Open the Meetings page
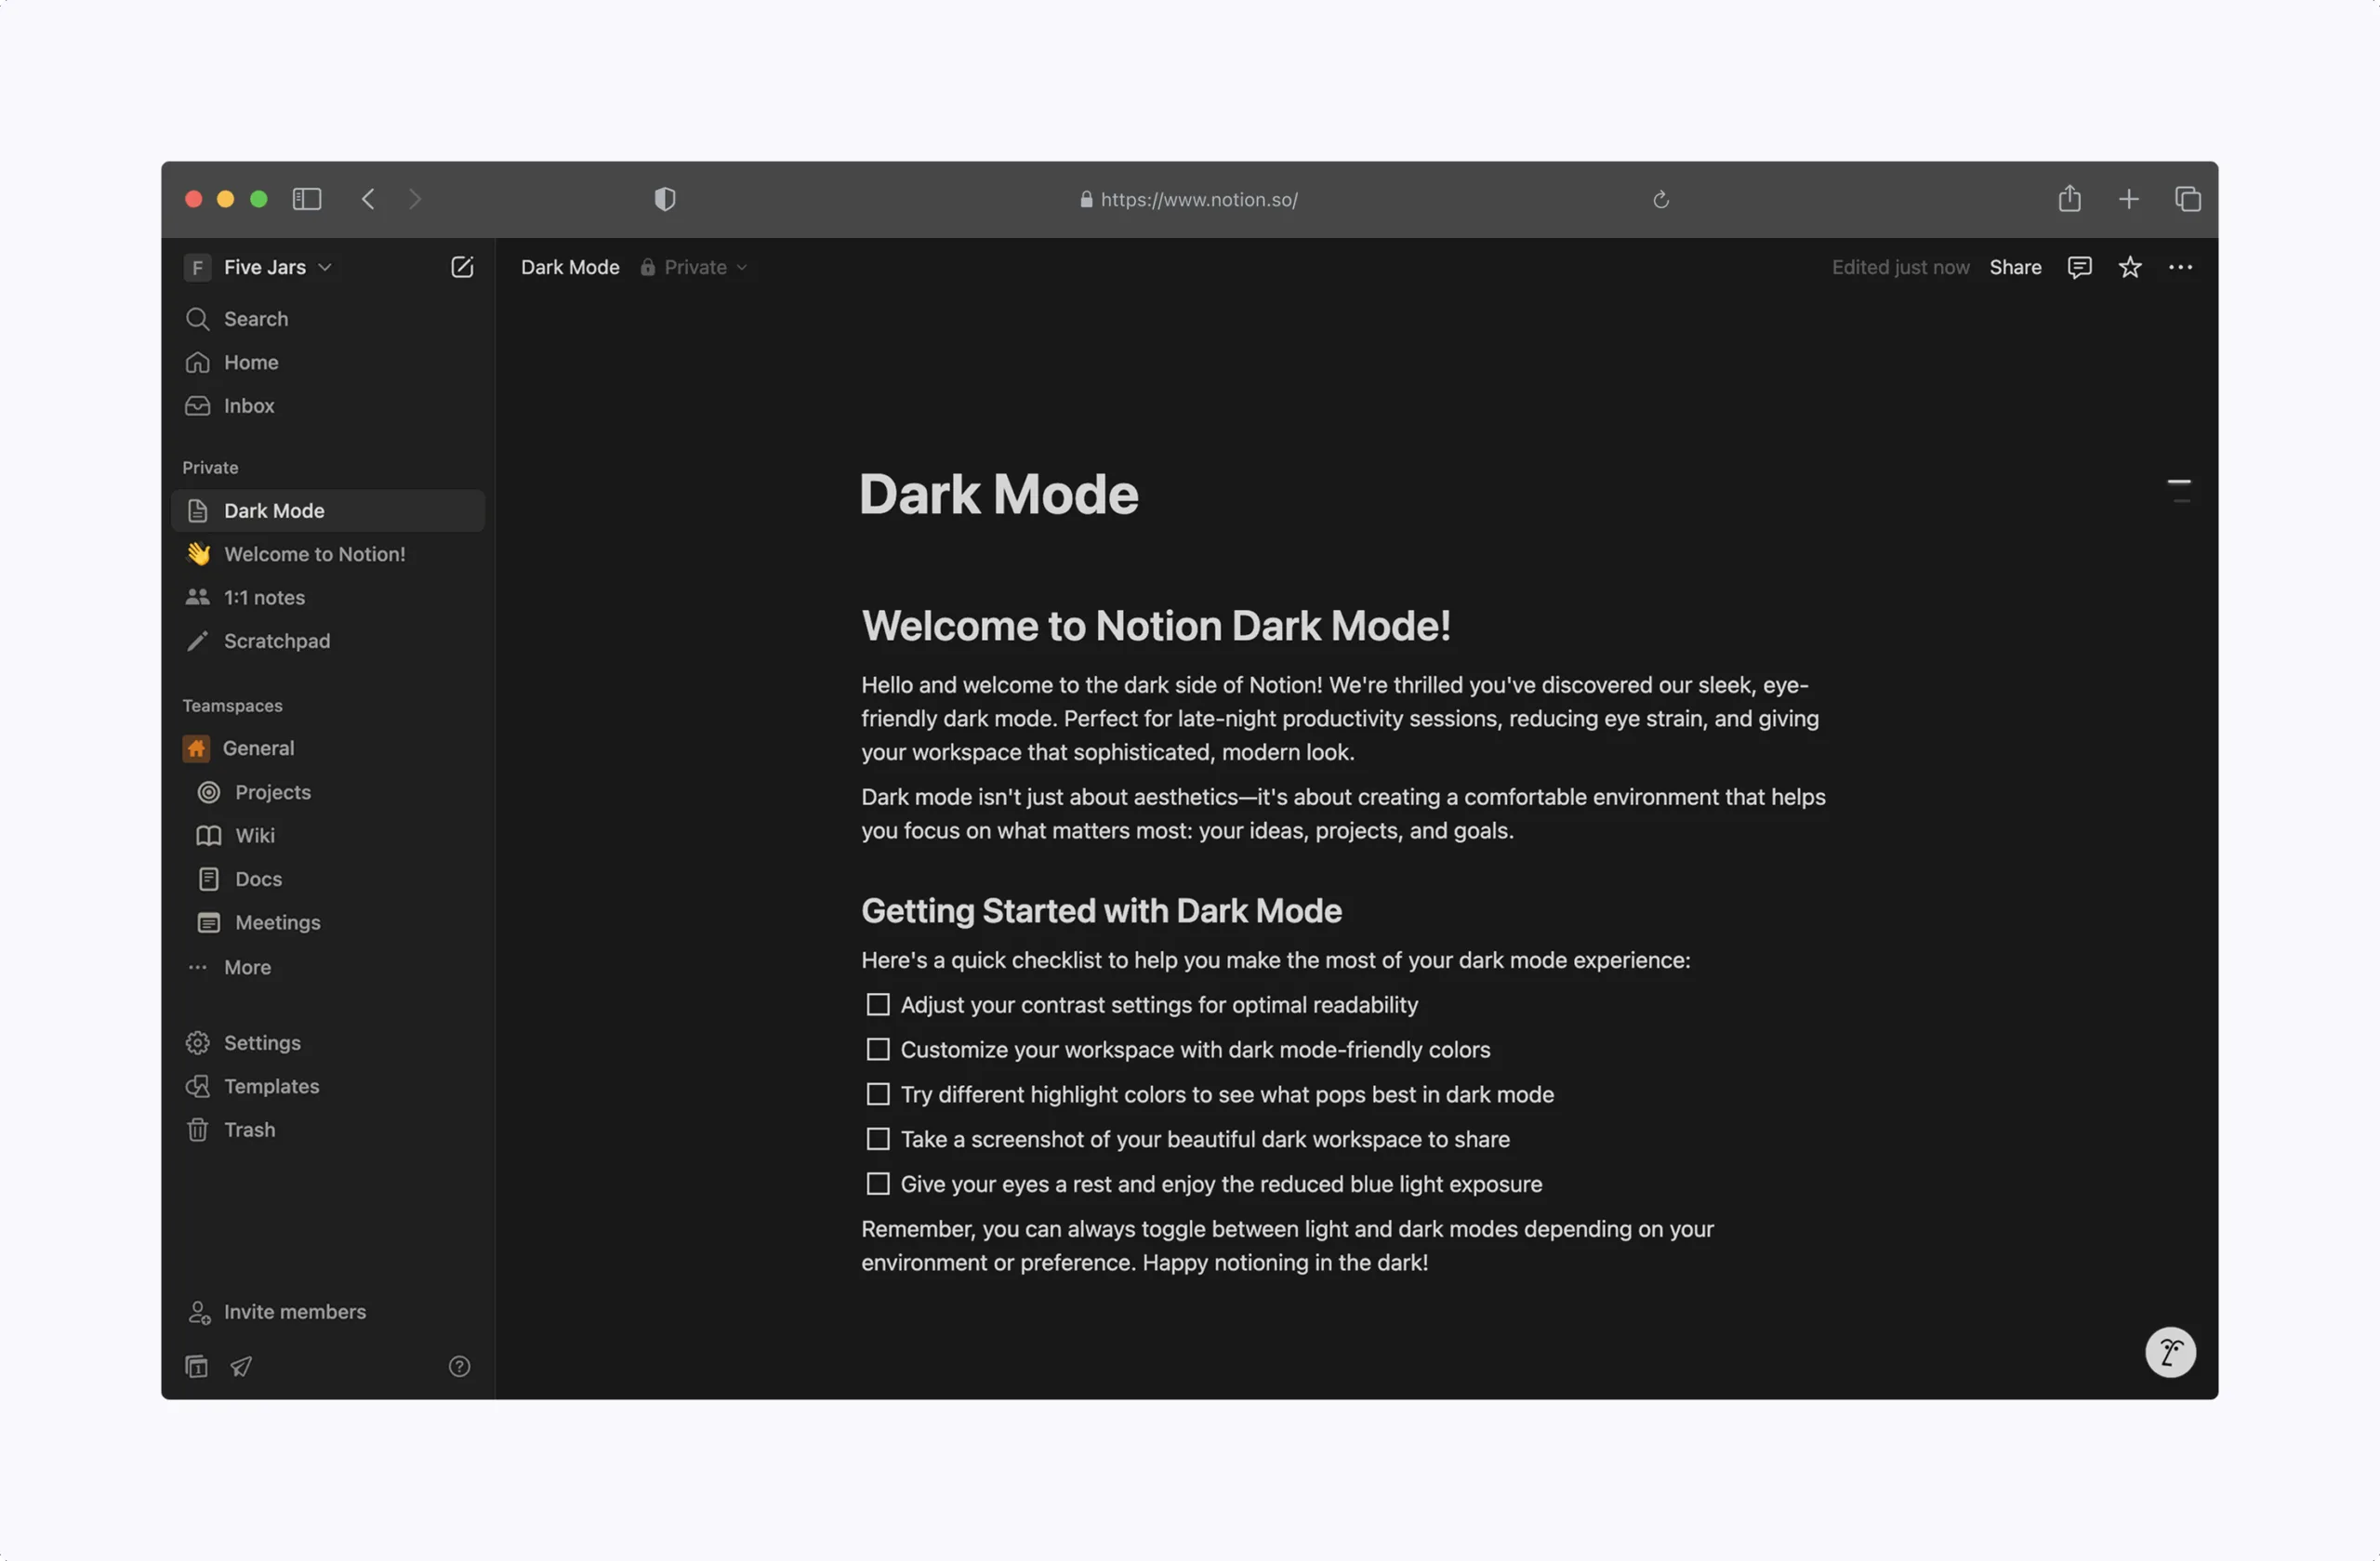The image size is (2380, 1561). pyautogui.click(x=328, y=922)
